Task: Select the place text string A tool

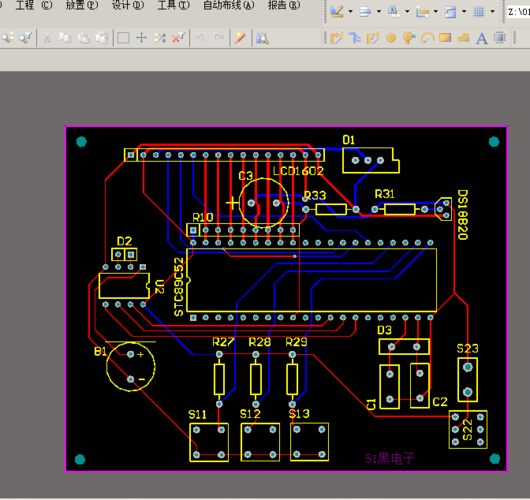Action: 482,38
